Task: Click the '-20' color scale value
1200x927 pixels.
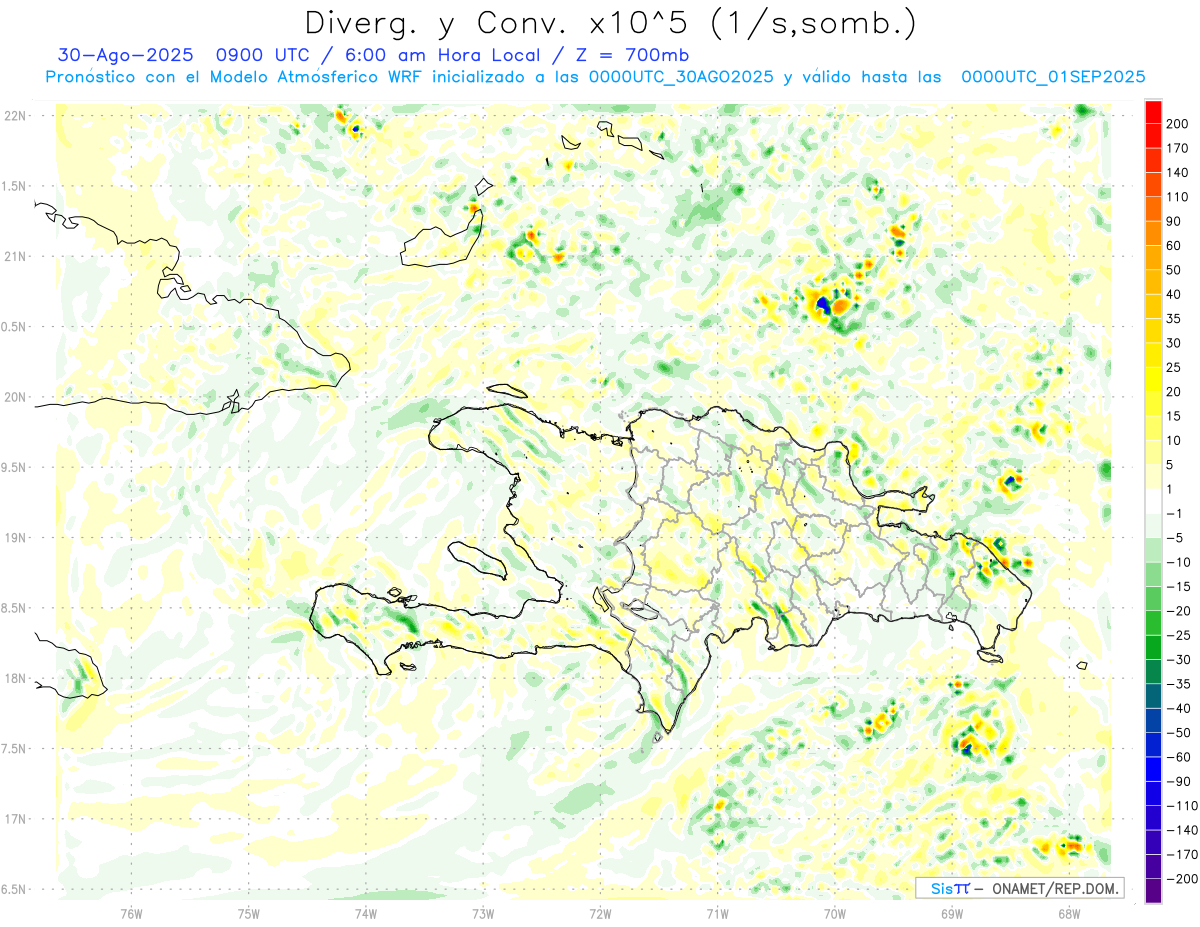Action: pos(1179,611)
